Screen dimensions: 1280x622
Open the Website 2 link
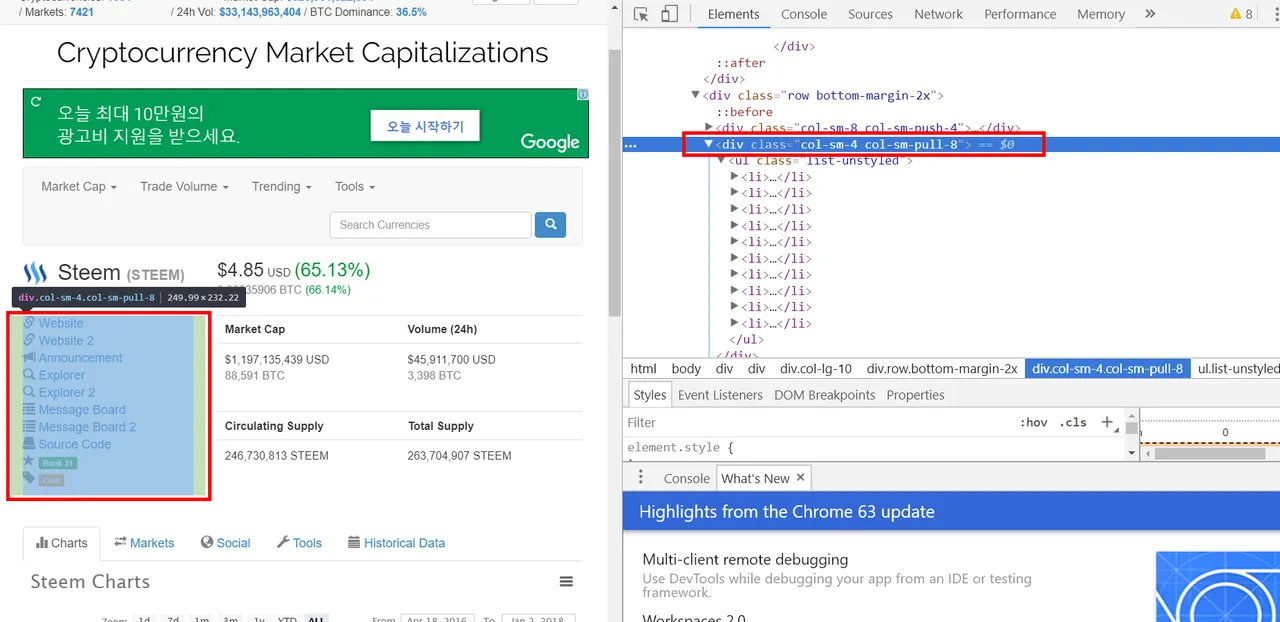click(66, 340)
